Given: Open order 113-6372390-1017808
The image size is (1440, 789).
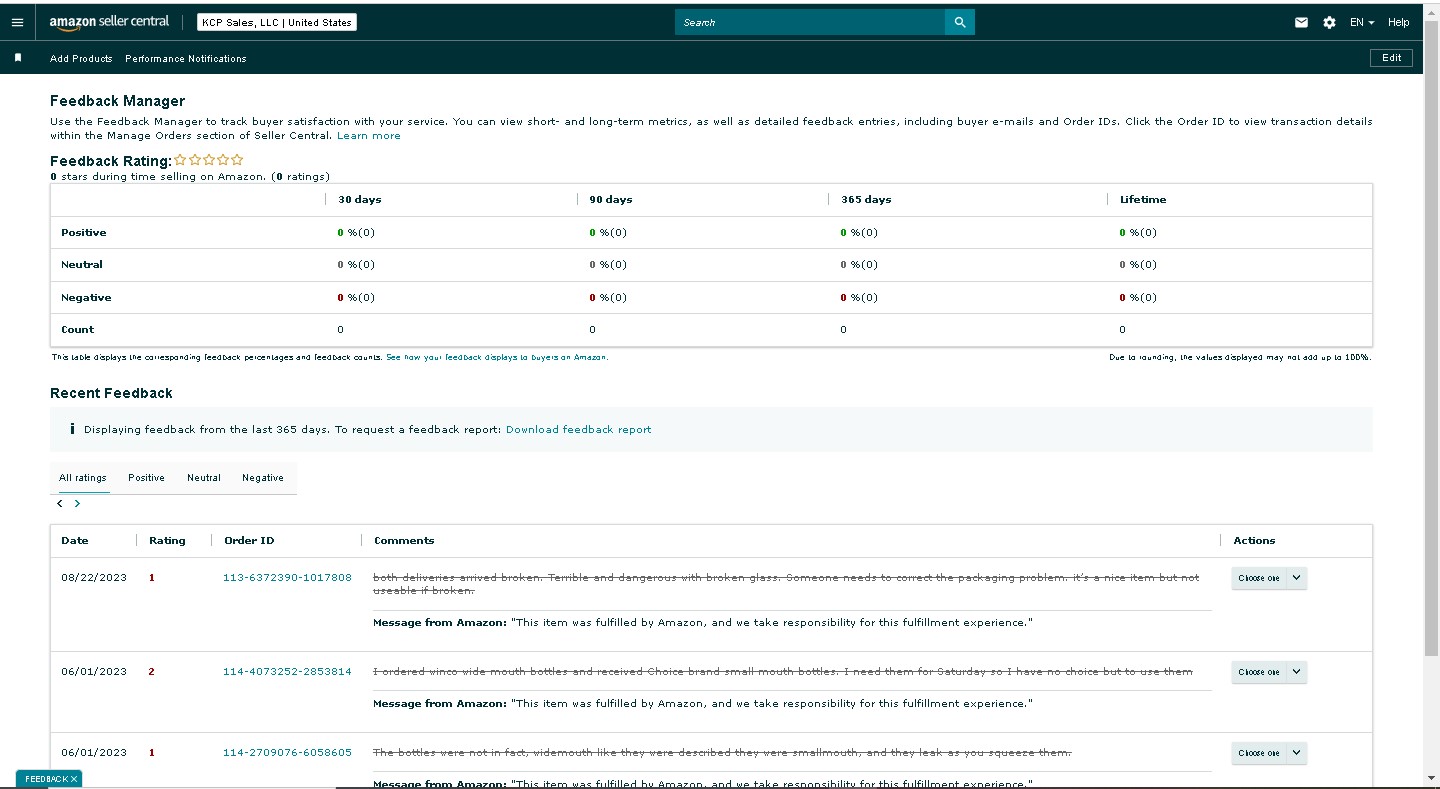Looking at the screenshot, I should pyautogui.click(x=287, y=578).
